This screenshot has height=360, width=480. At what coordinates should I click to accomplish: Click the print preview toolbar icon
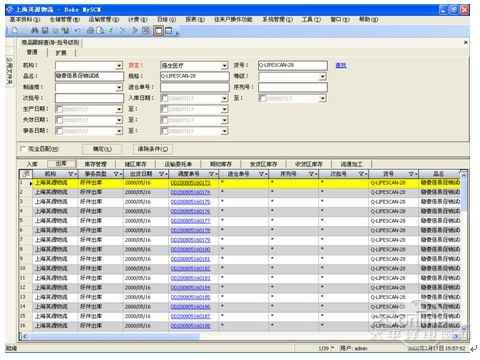tap(100, 31)
